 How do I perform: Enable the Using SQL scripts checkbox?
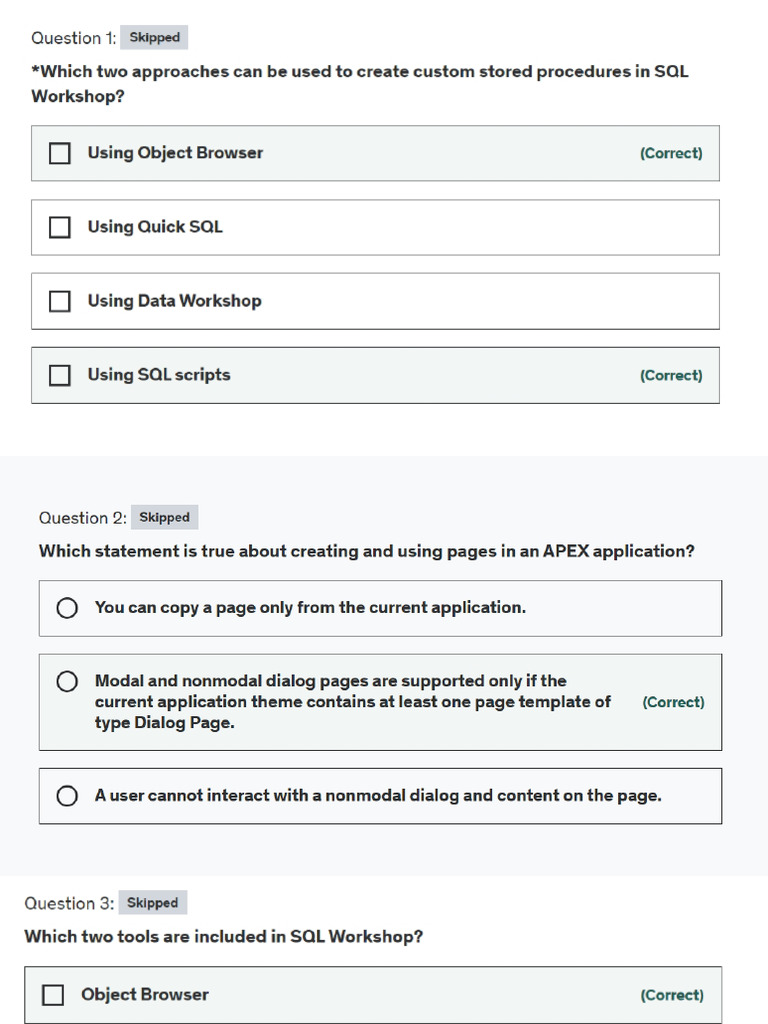60,375
